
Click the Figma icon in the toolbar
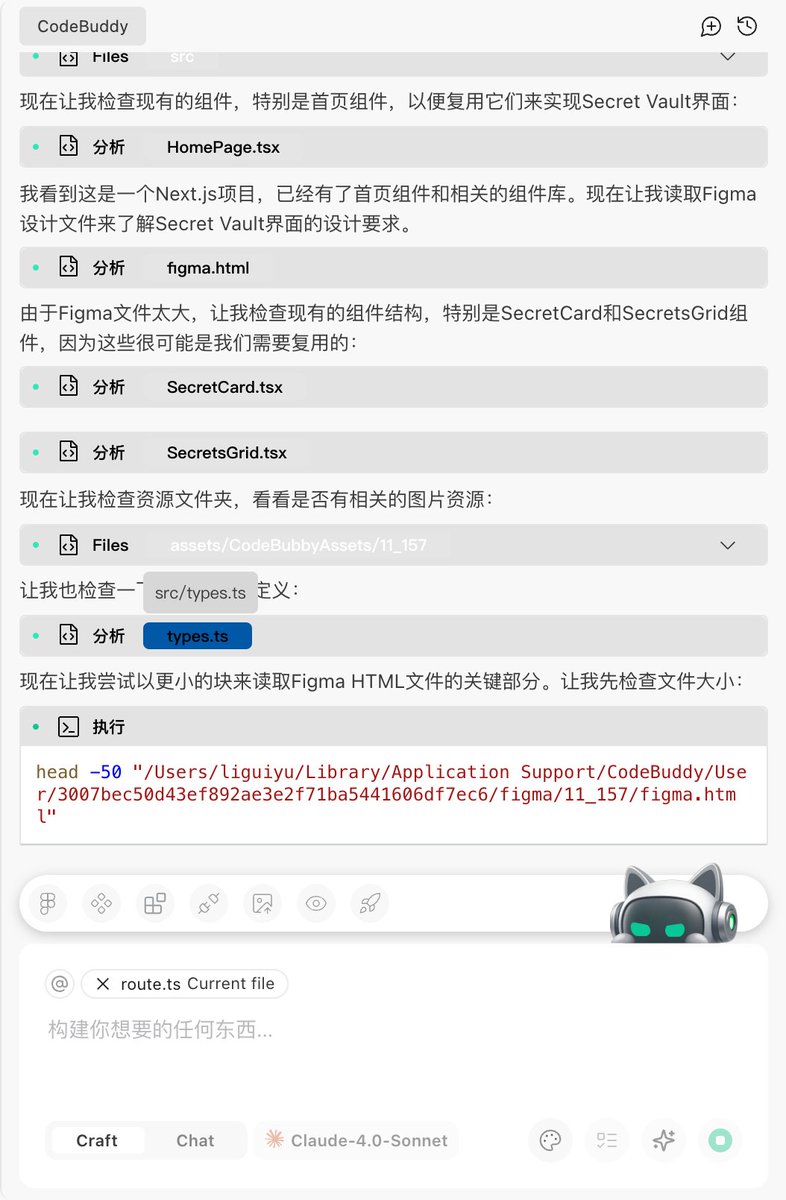pyautogui.click(x=47, y=904)
